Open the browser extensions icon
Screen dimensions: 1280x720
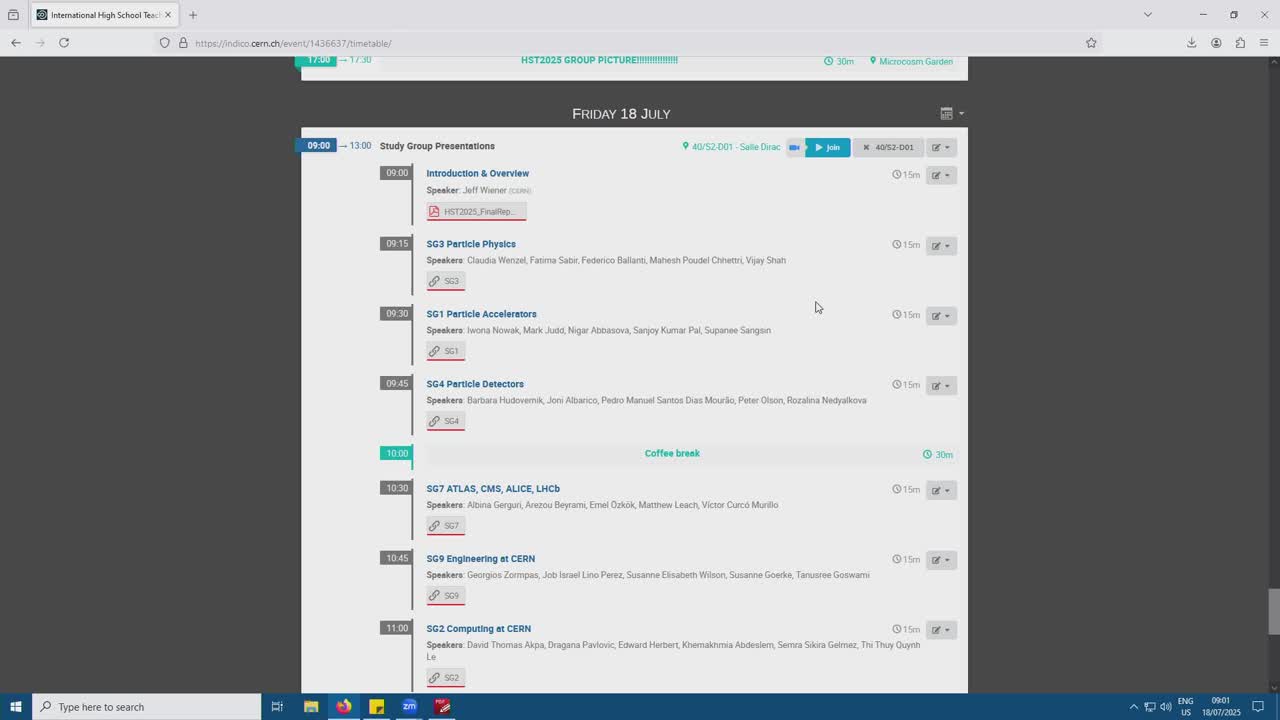pyautogui.click(x=1240, y=43)
